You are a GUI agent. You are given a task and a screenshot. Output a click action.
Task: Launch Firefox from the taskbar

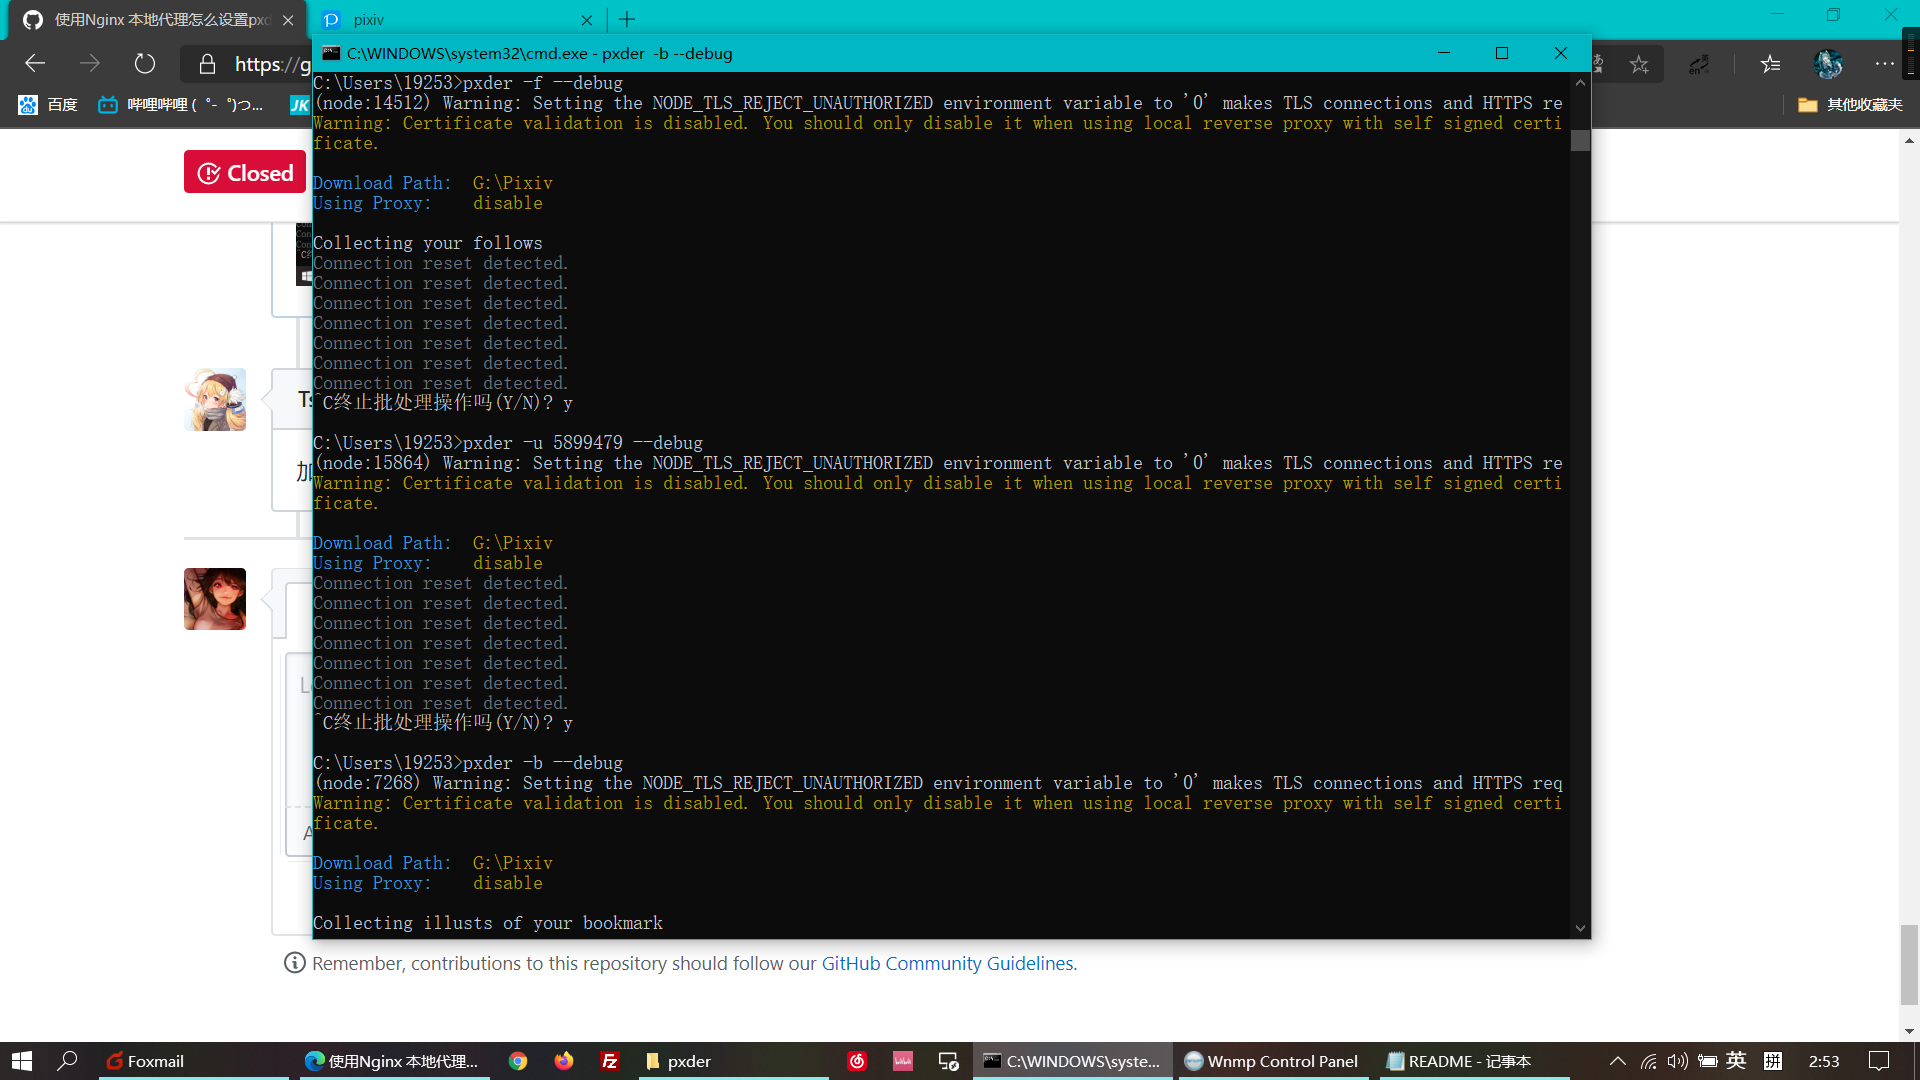pos(563,1061)
